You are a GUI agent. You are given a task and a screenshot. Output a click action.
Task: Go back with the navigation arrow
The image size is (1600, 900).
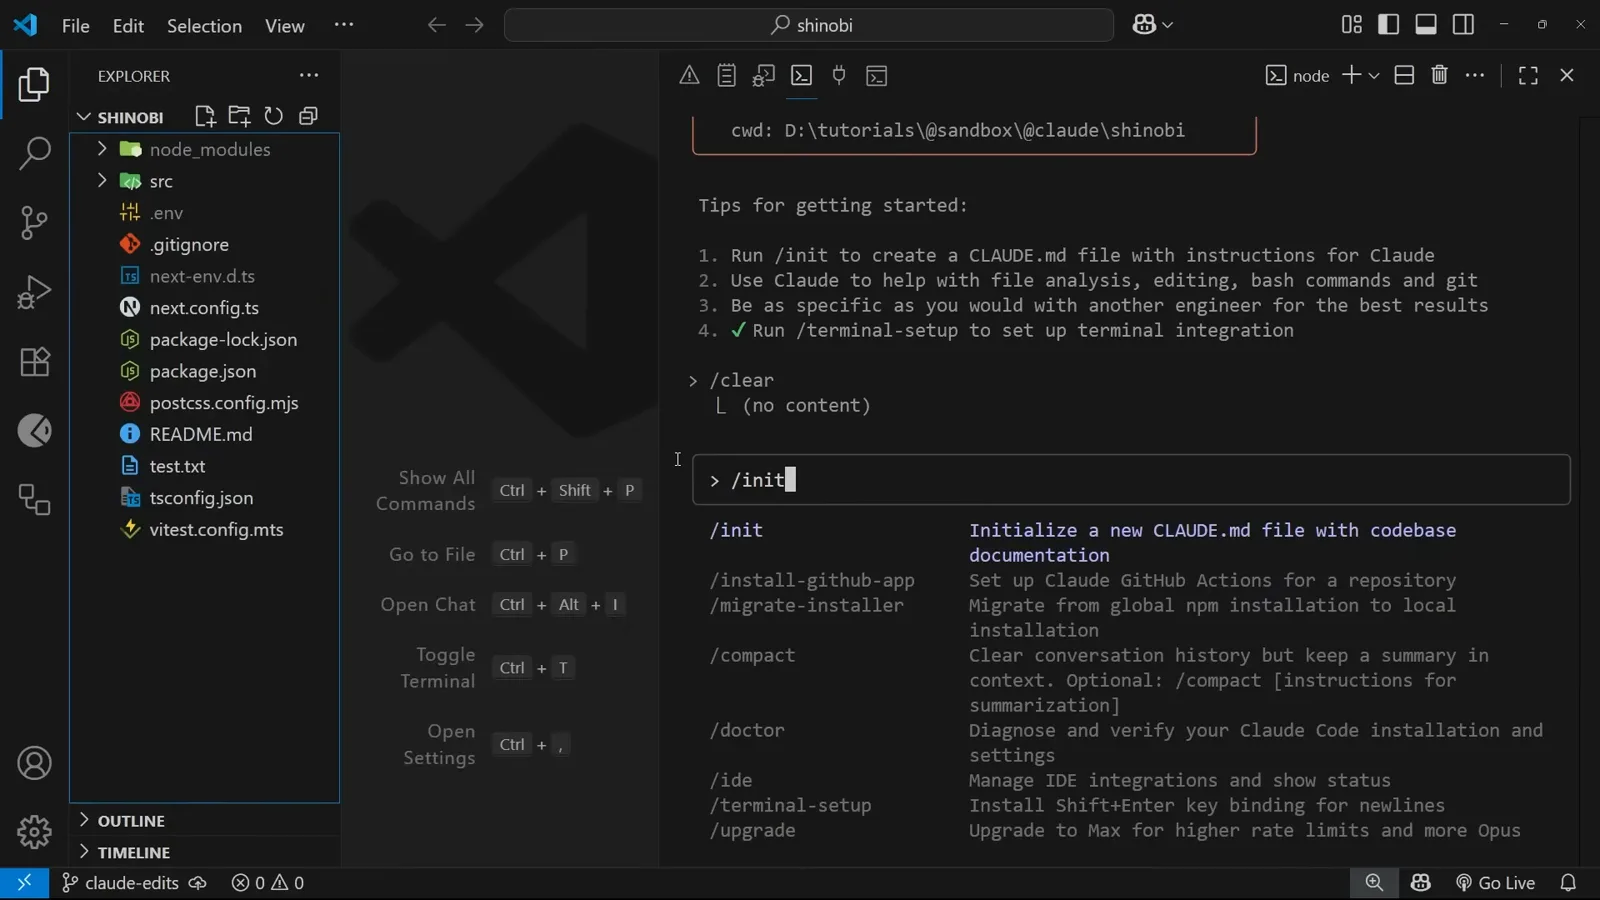coord(437,25)
